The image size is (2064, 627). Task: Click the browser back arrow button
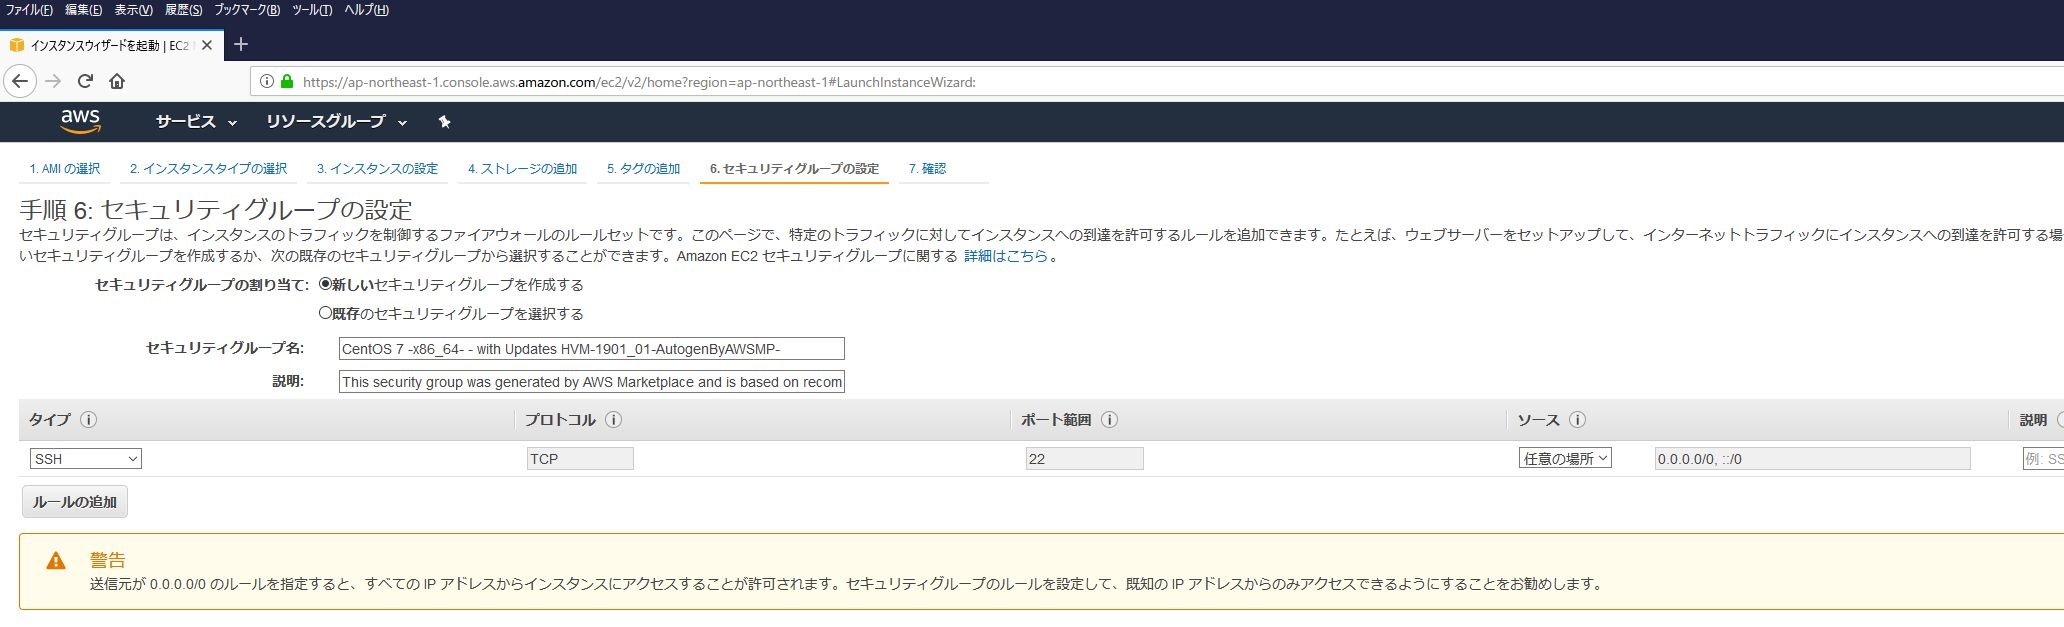point(20,81)
